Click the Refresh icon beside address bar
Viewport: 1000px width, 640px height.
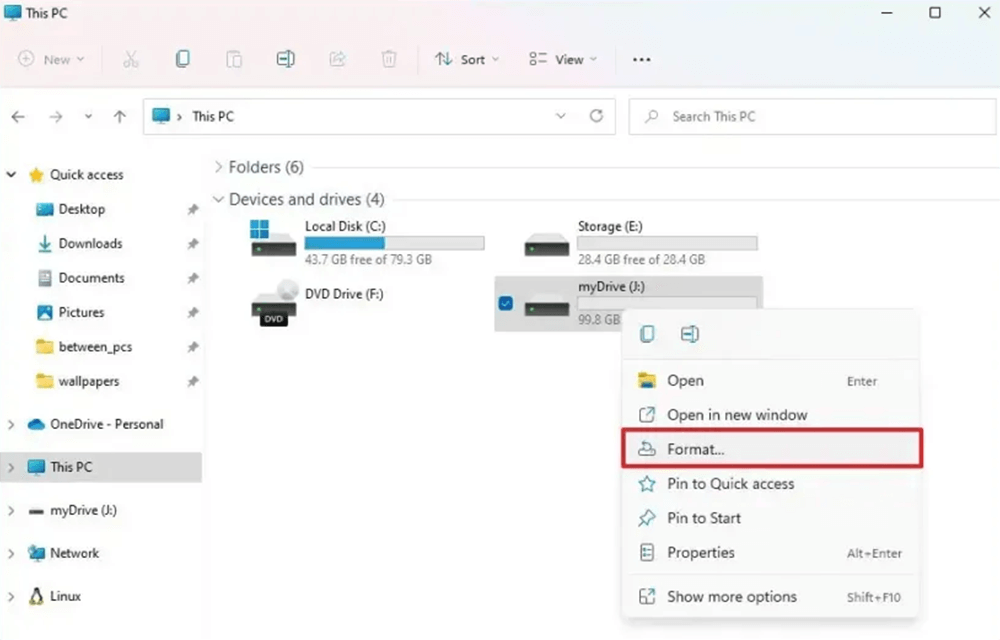pyautogui.click(x=596, y=116)
